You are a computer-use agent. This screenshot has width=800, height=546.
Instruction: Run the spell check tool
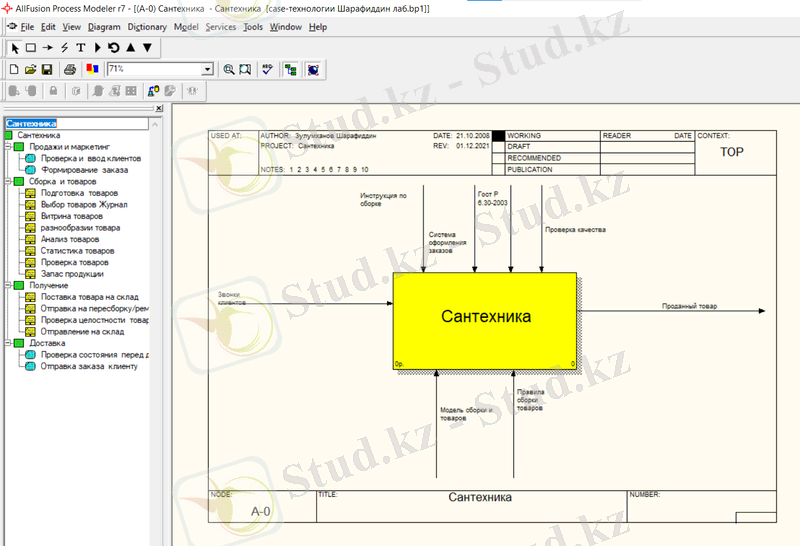(267, 69)
